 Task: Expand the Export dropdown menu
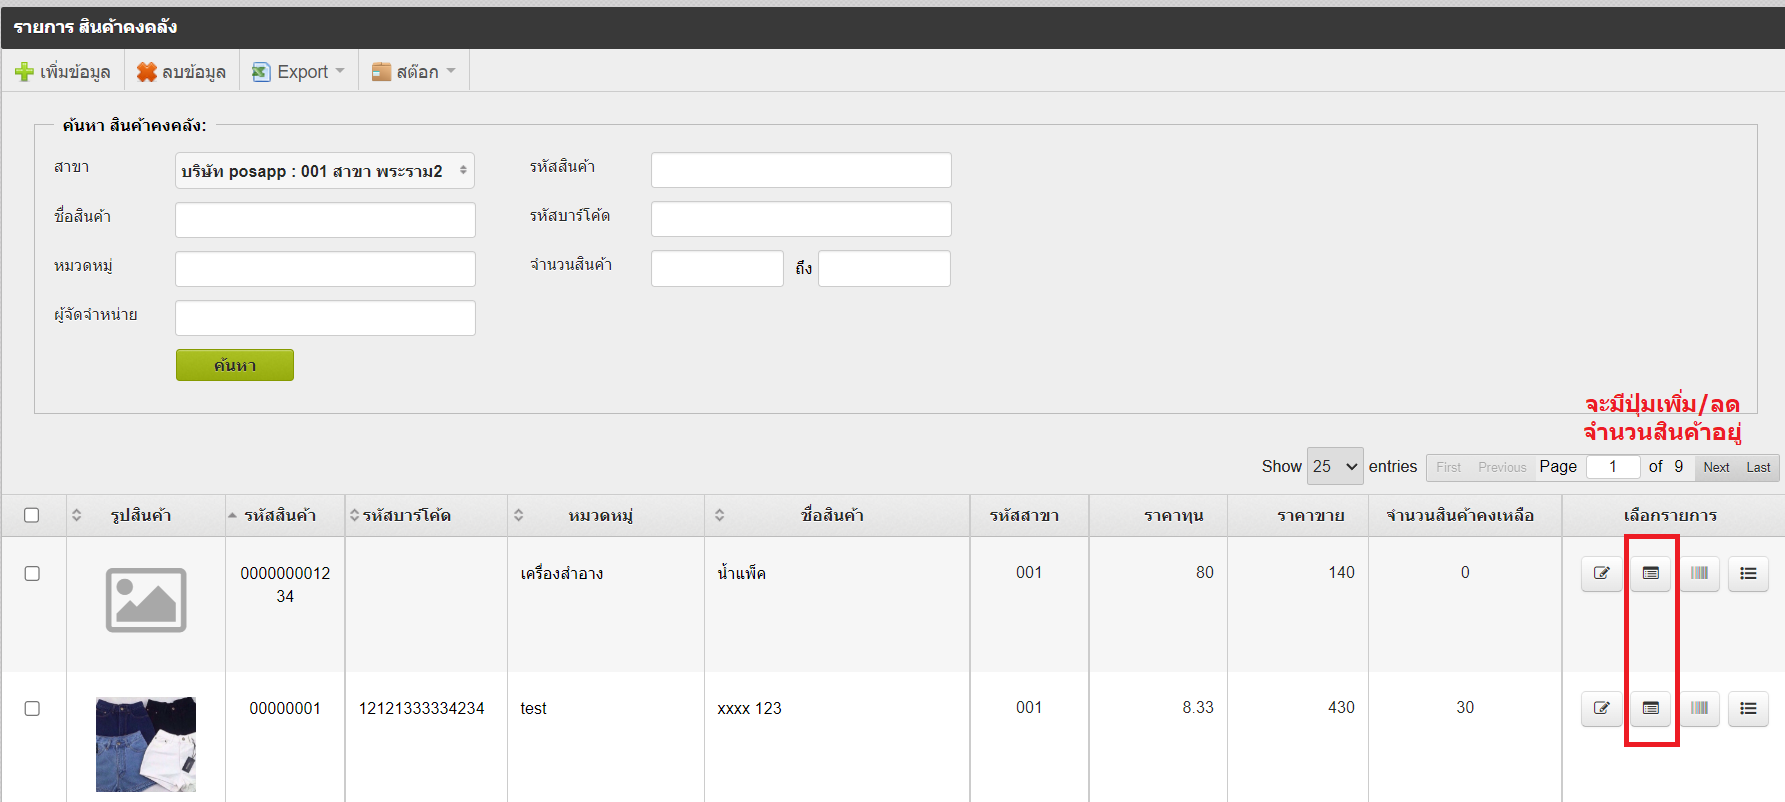click(x=299, y=72)
